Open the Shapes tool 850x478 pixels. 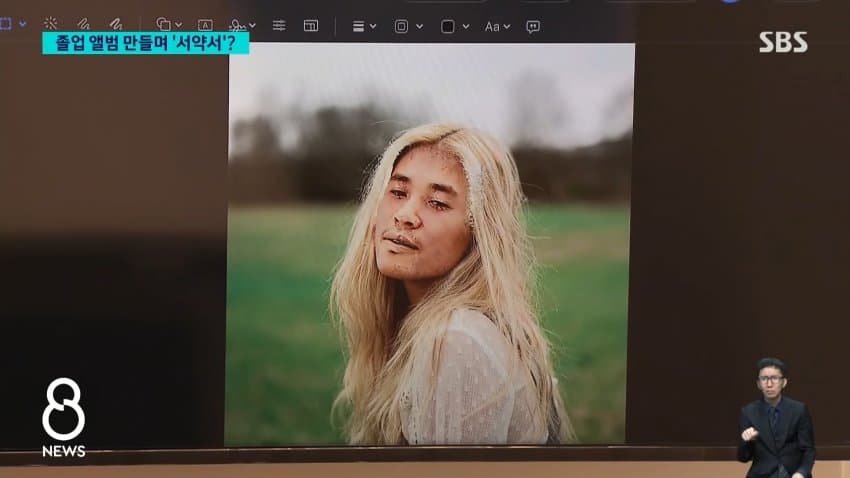coord(163,24)
